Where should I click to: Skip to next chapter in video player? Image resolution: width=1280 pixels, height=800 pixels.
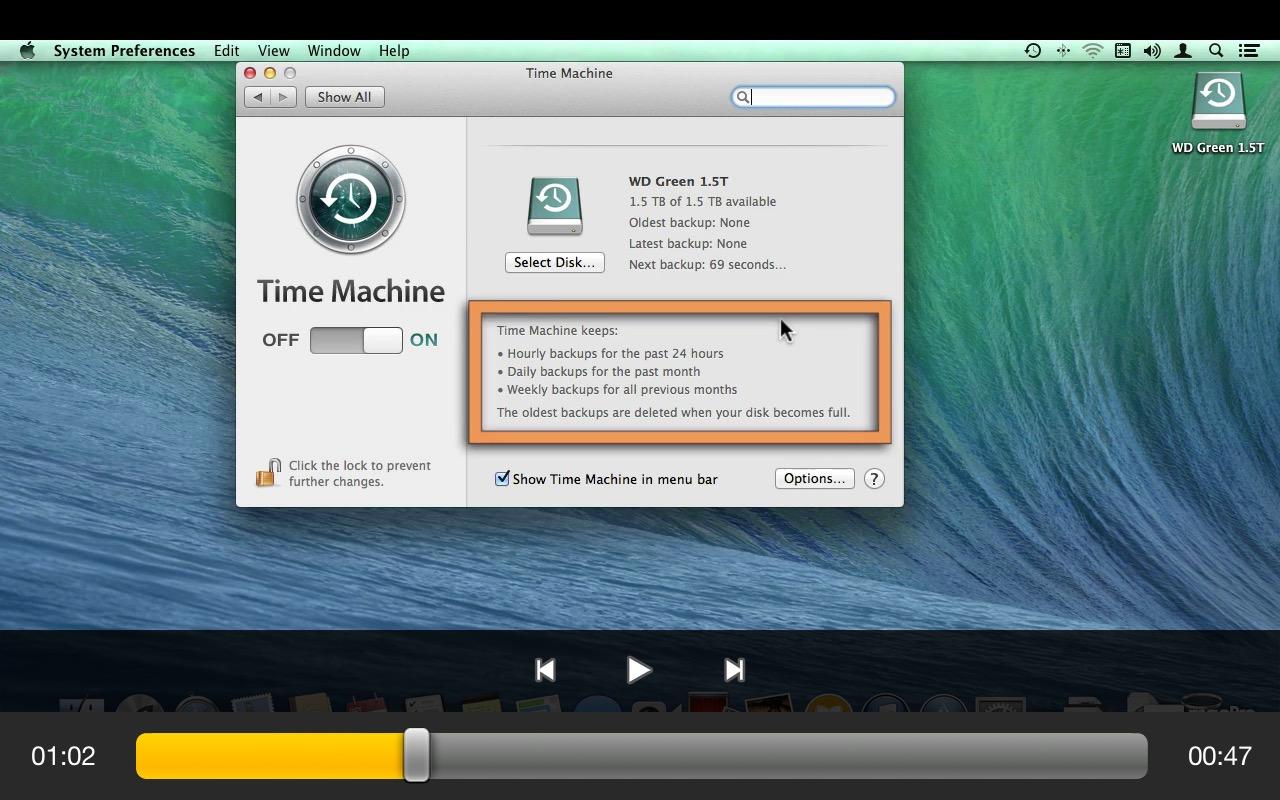pos(734,670)
